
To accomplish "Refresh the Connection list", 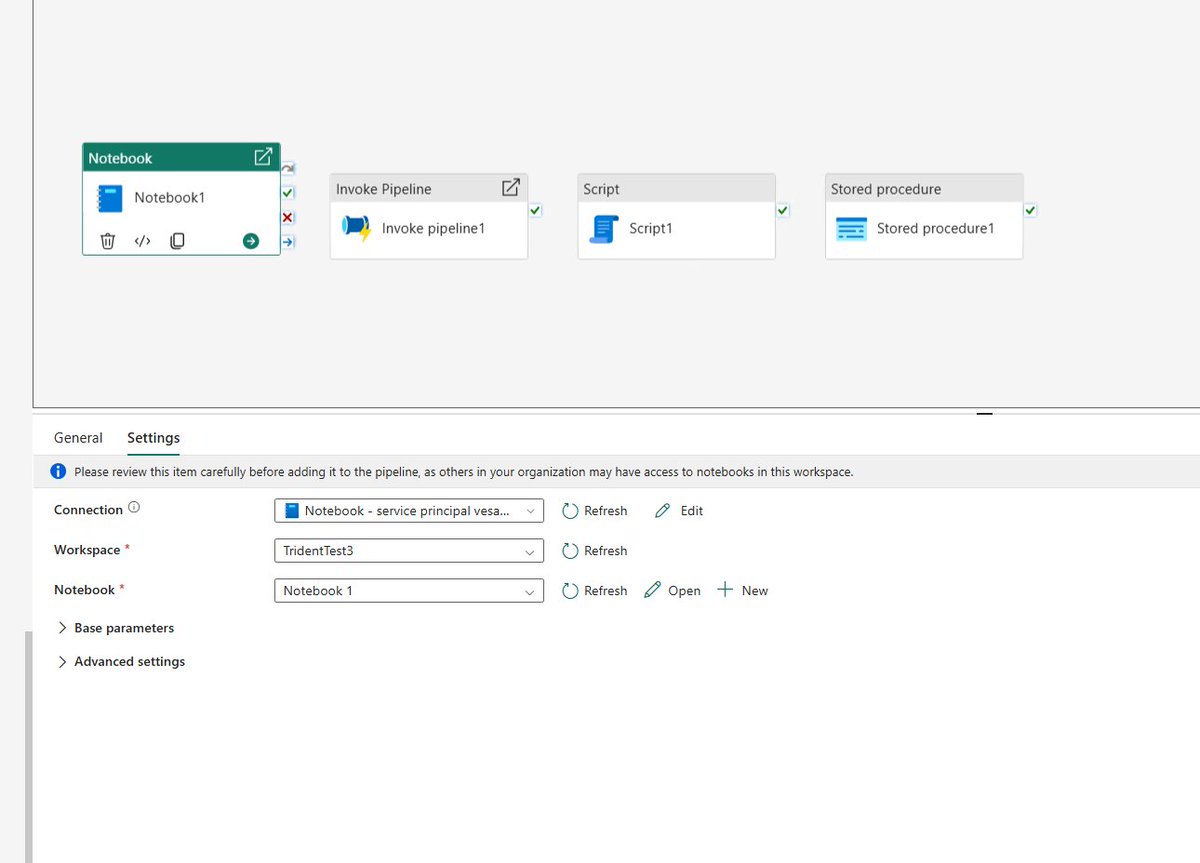I will pyautogui.click(x=595, y=510).
